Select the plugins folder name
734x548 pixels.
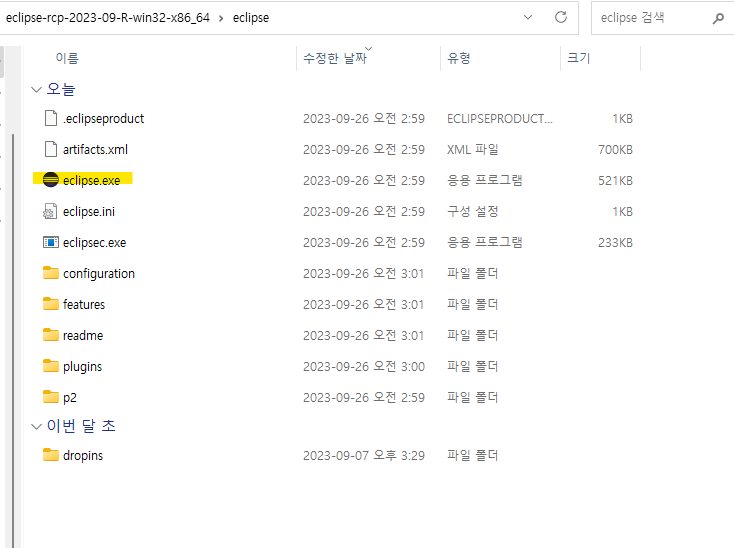82,366
